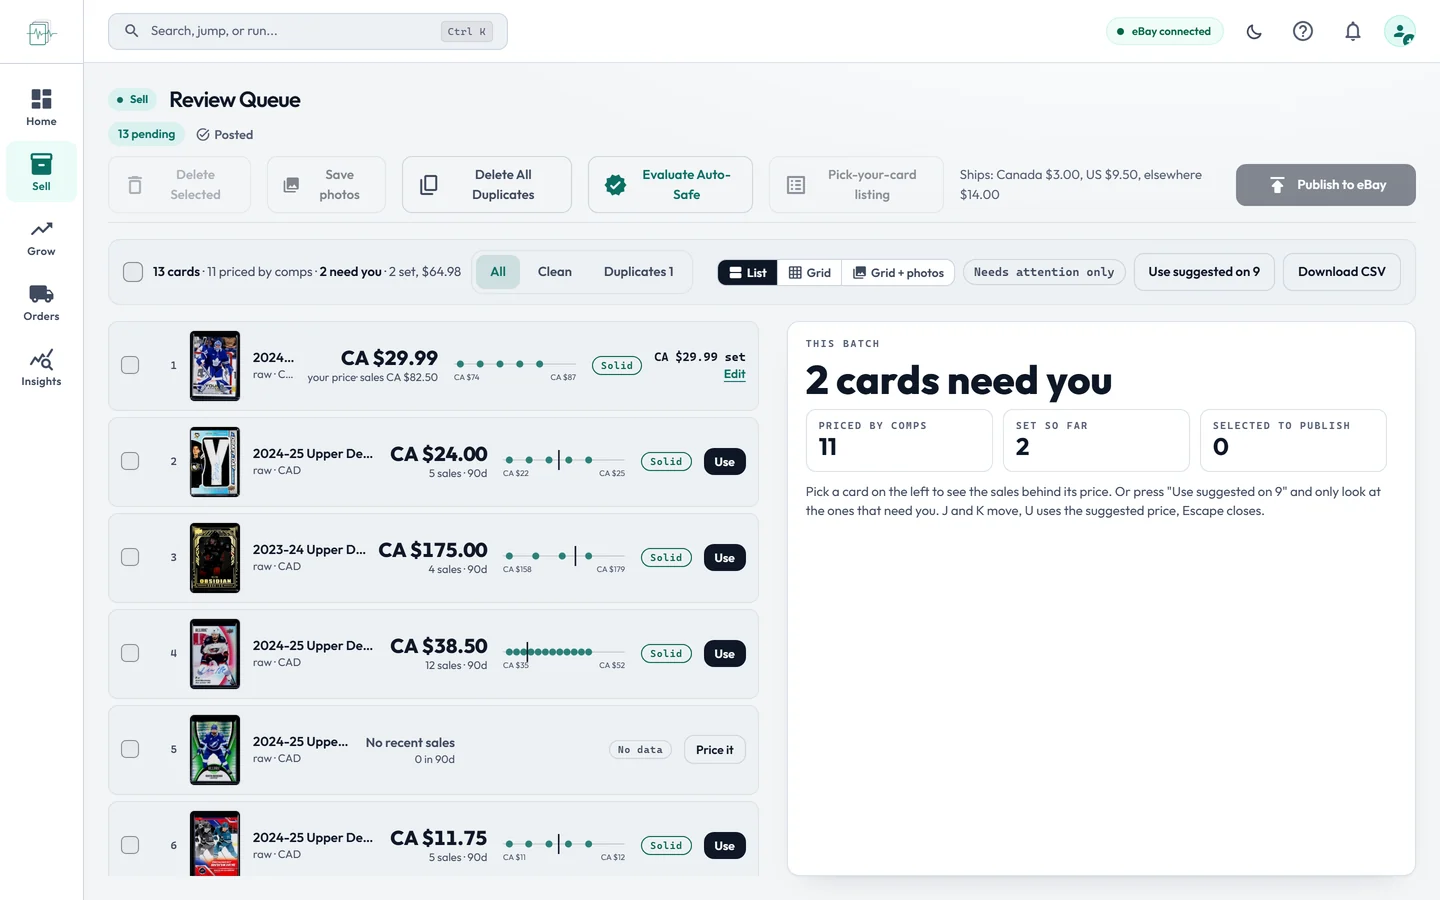Click Evaluate Auto-Safe button
The image size is (1440, 900).
(x=670, y=185)
